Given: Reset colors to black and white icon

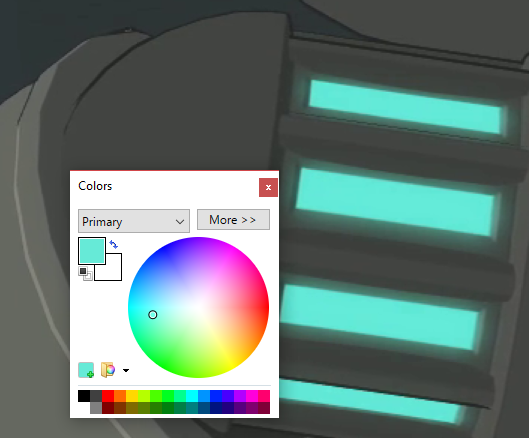Looking at the screenshot, I should 85,273.
